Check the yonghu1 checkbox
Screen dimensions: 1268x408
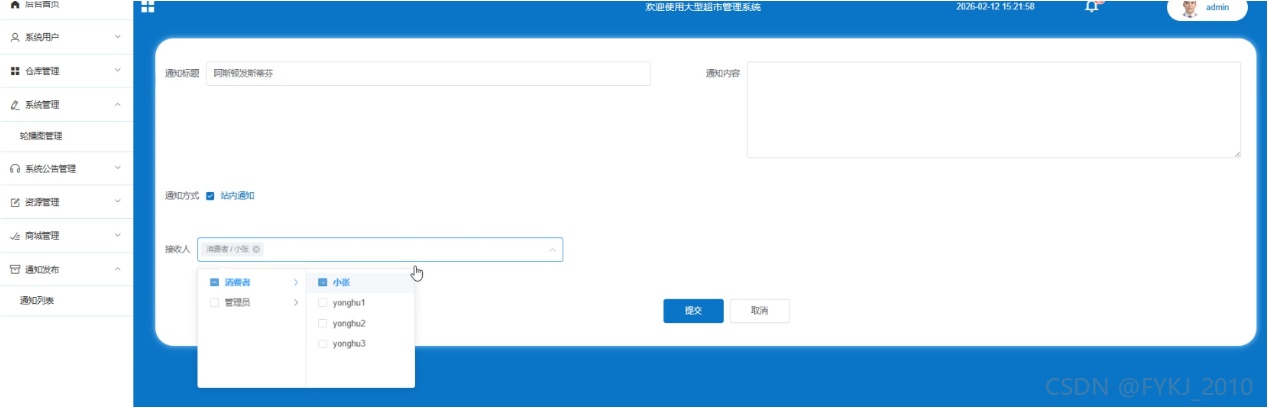pyautogui.click(x=322, y=302)
